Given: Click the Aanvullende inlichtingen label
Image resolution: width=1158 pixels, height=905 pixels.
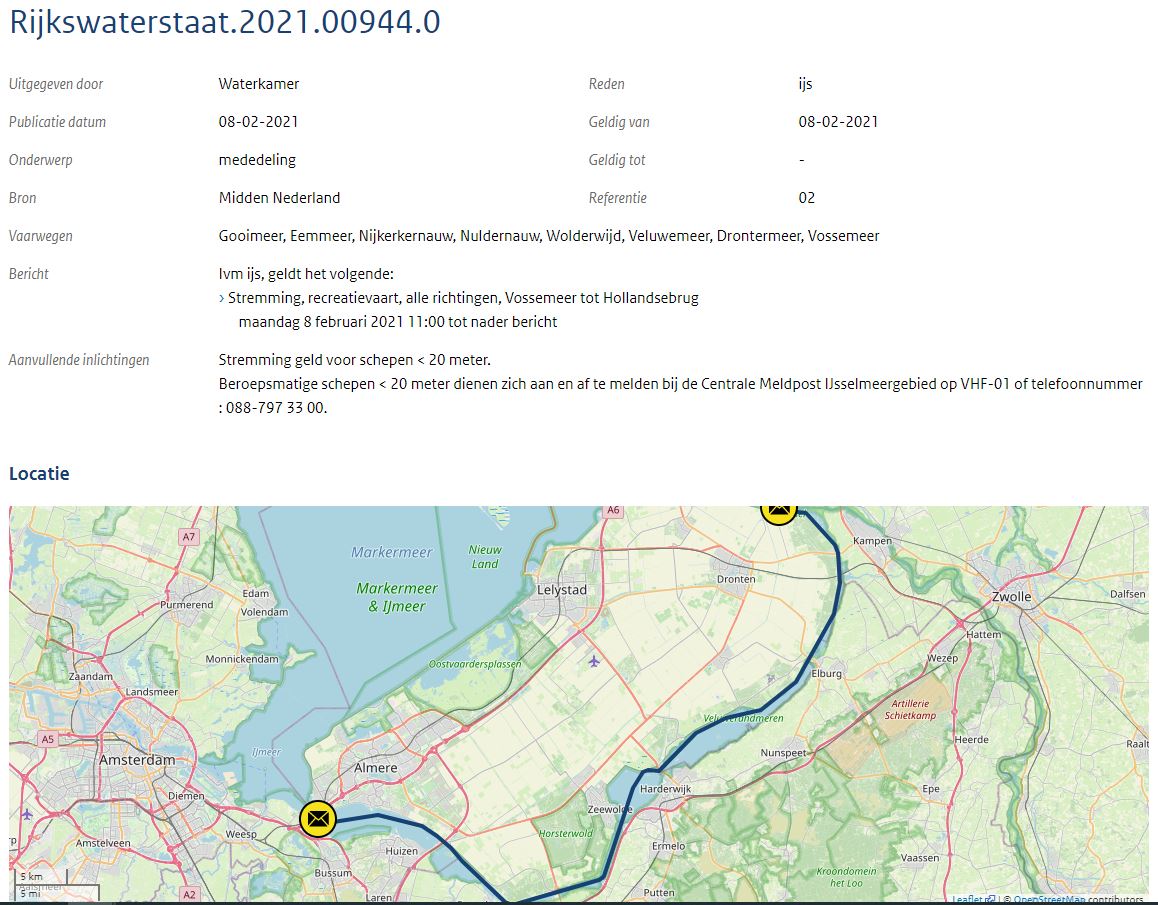Looking at the screenshot, I should (x=79, y=360).
